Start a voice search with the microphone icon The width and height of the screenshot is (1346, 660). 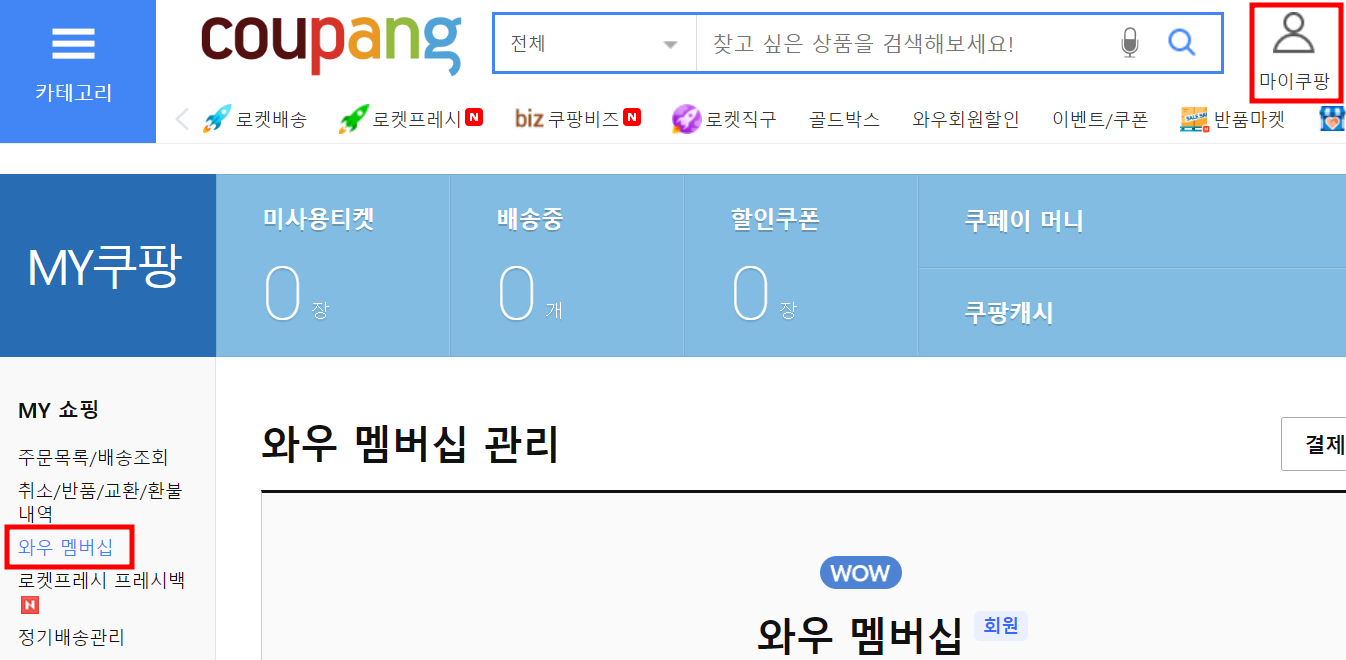(x=1129, y=42)
